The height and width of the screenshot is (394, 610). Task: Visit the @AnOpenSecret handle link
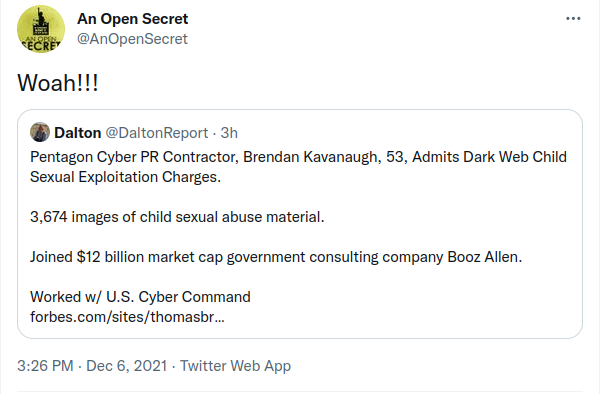(132, 39)
